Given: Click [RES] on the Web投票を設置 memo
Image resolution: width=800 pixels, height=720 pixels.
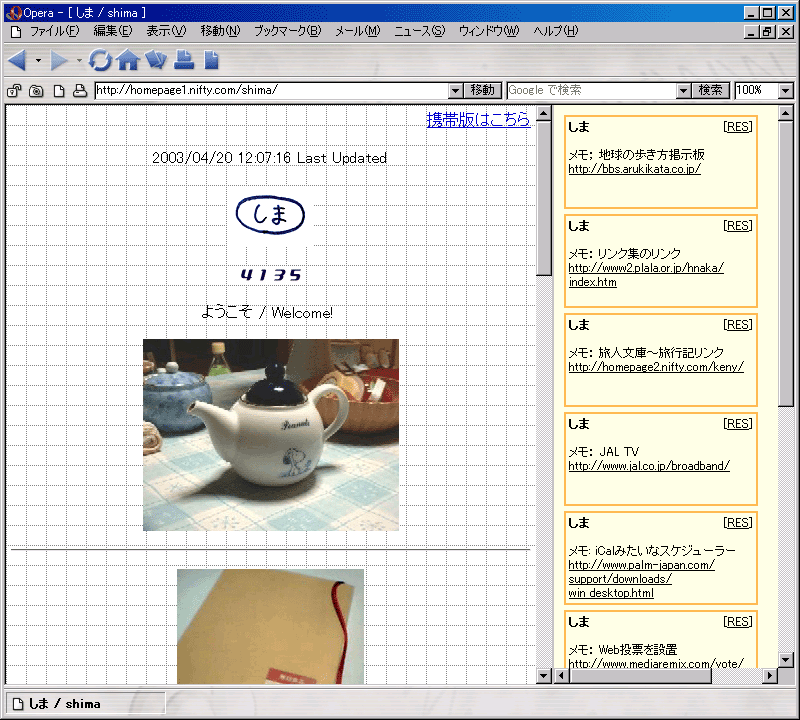Looking at the screenshot, I should [x=738, y=622].
